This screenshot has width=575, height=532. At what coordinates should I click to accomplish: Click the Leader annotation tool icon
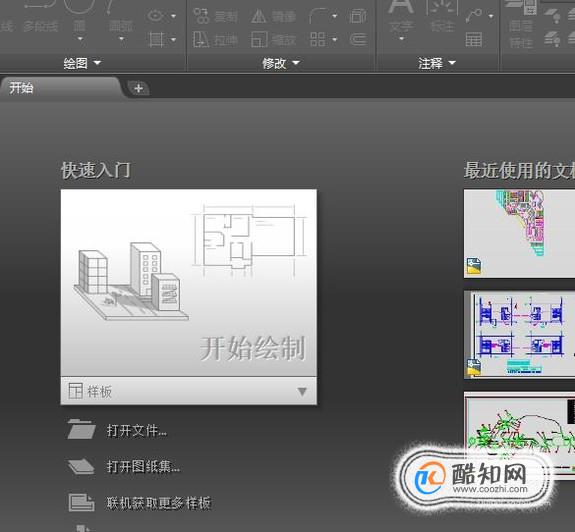[x=474, y=16]
